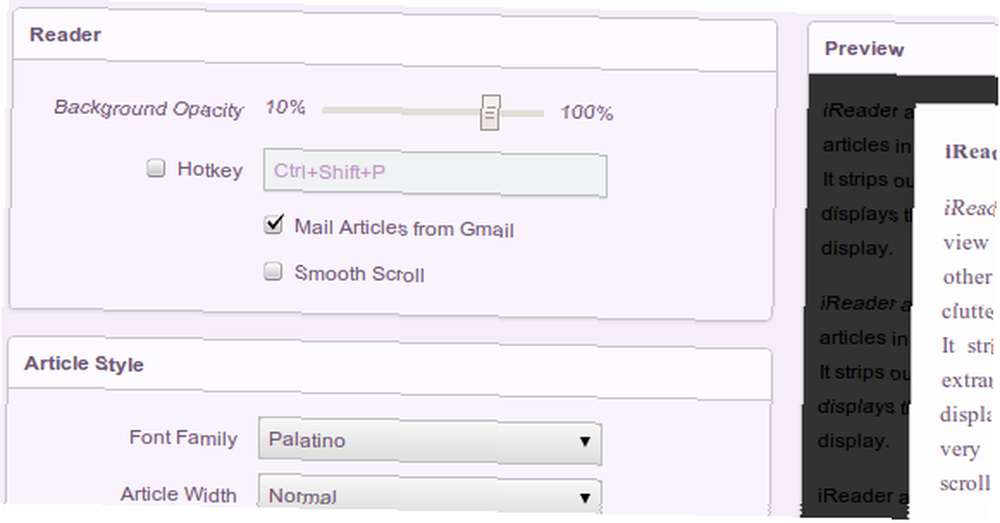The image size is (1000, 523).
Task: Enable the Hotkey checkbox
Action: coord(156,168)
